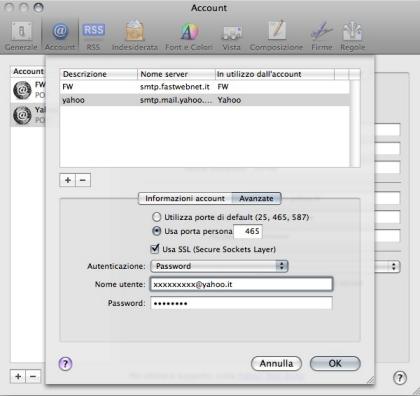Open the Regole rules pane
Image resolution: width=420 pixels, height=396 pixels.
(x=353, y=36)
